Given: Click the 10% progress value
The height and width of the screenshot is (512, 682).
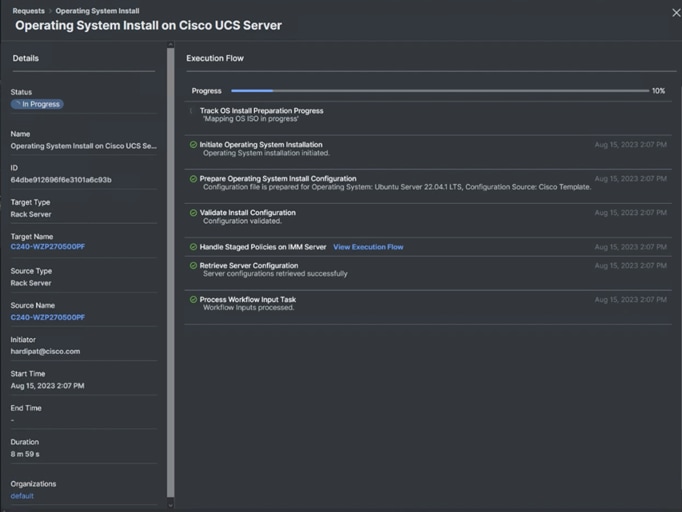Looking at the screenshot, I should pyautogui.click(x=659, y=91).
